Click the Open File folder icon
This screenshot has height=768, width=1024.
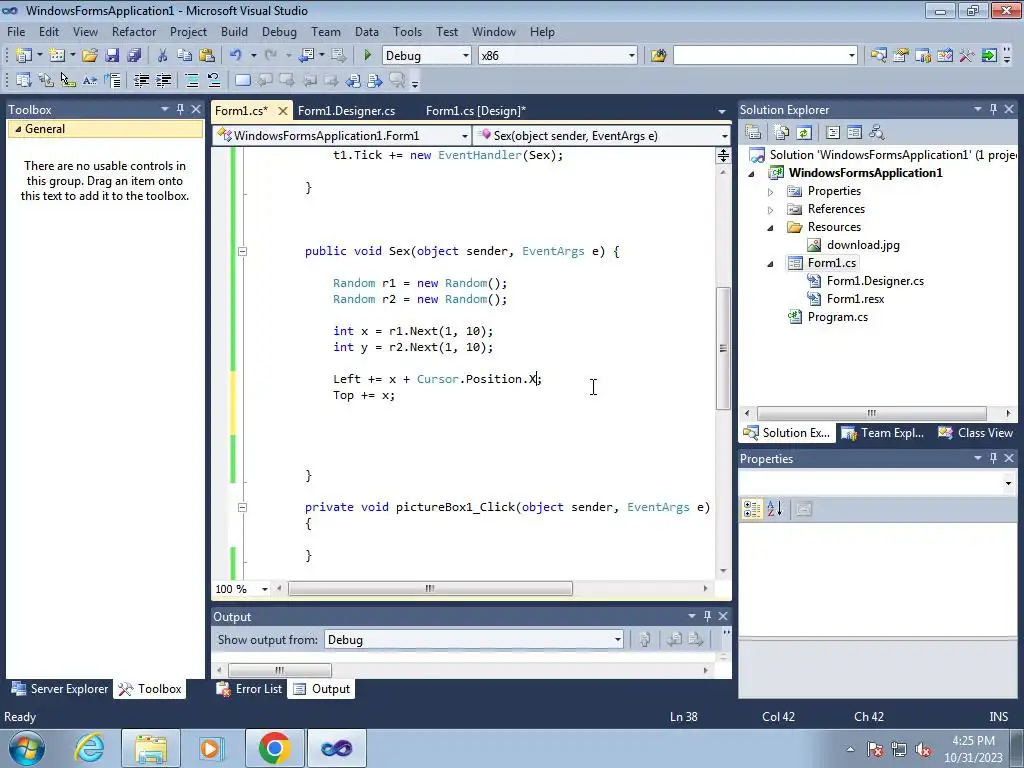(89, 56)
